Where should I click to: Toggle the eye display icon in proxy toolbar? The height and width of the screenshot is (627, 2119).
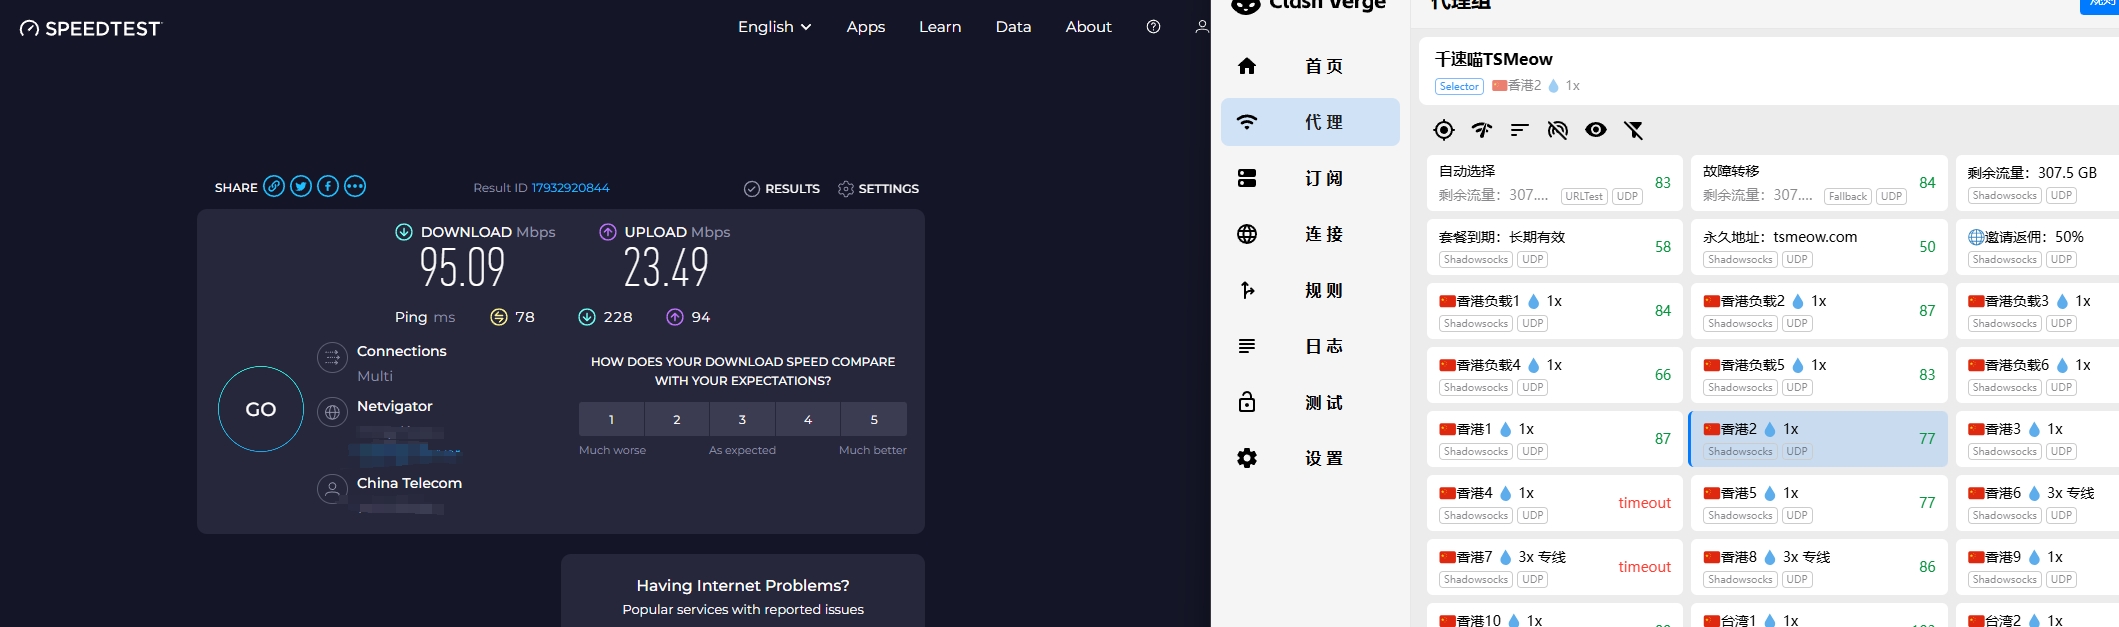point(1596,130)
